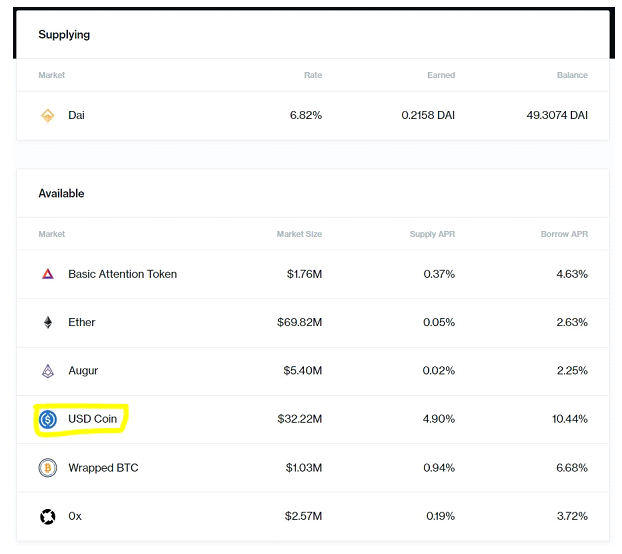Click the Wrapped BTC icon
The height and width of the screenshot is (554, 622).
pyautogui.click(x=47, y=468)
